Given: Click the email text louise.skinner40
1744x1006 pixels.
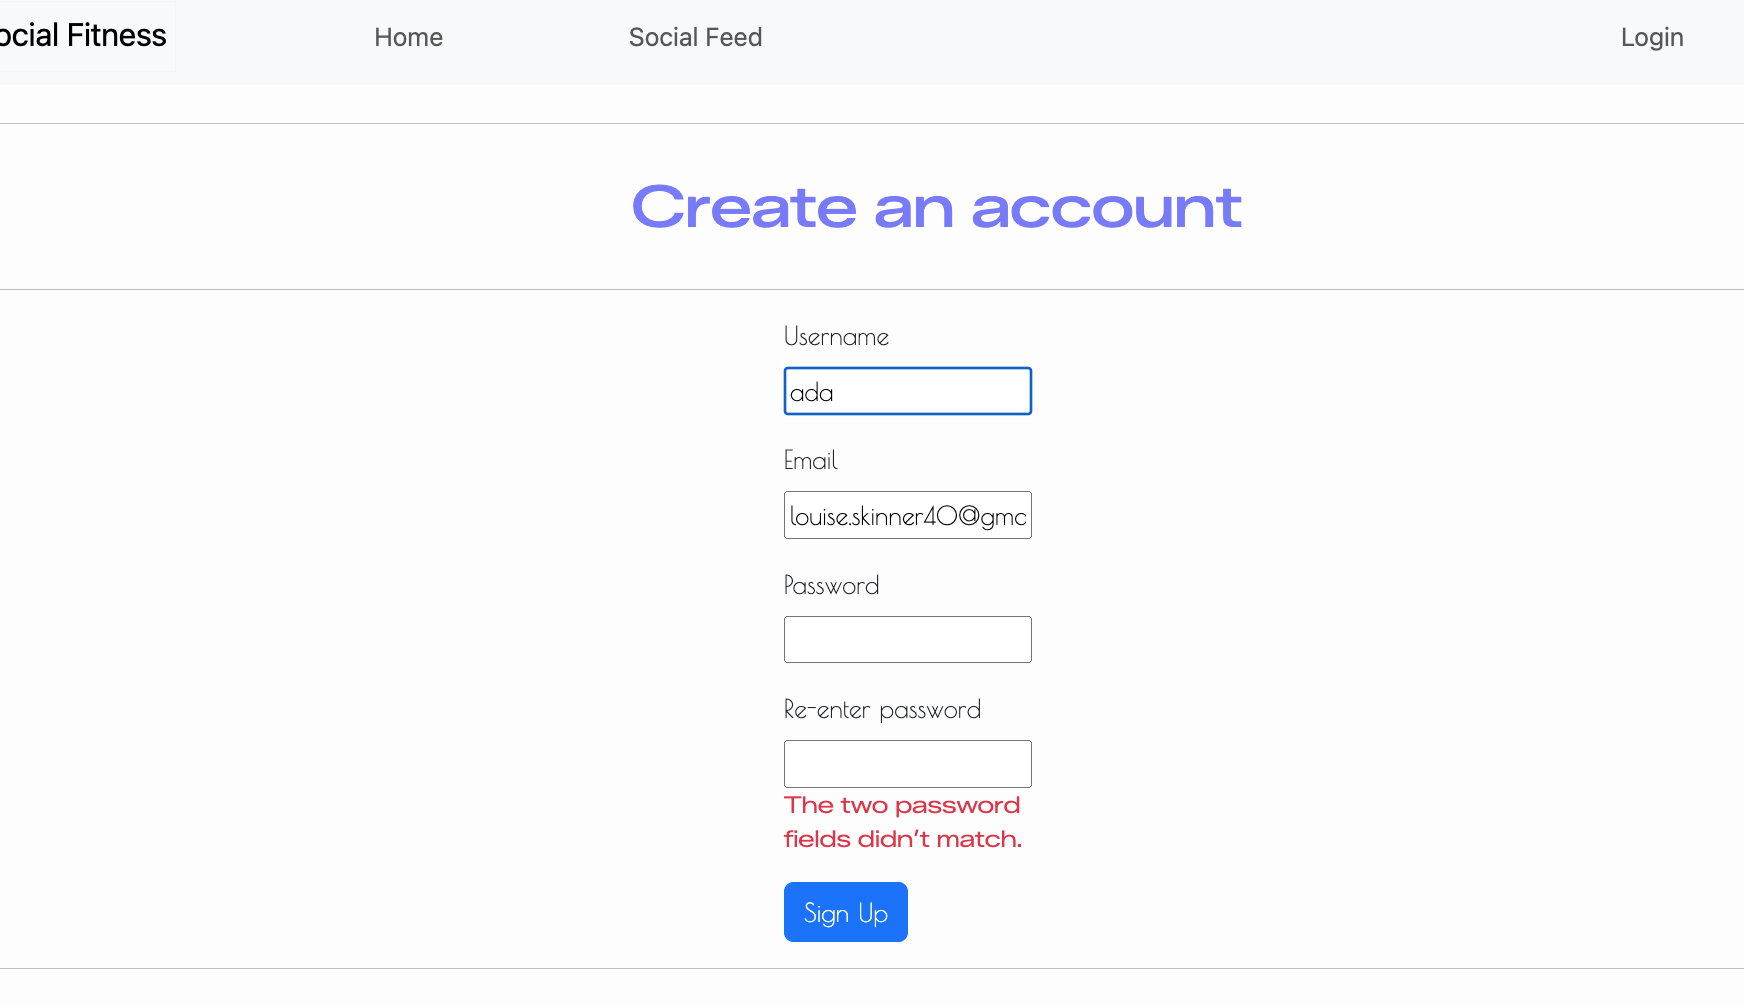Looking at the screenshot, I should [x=906, y=514].
